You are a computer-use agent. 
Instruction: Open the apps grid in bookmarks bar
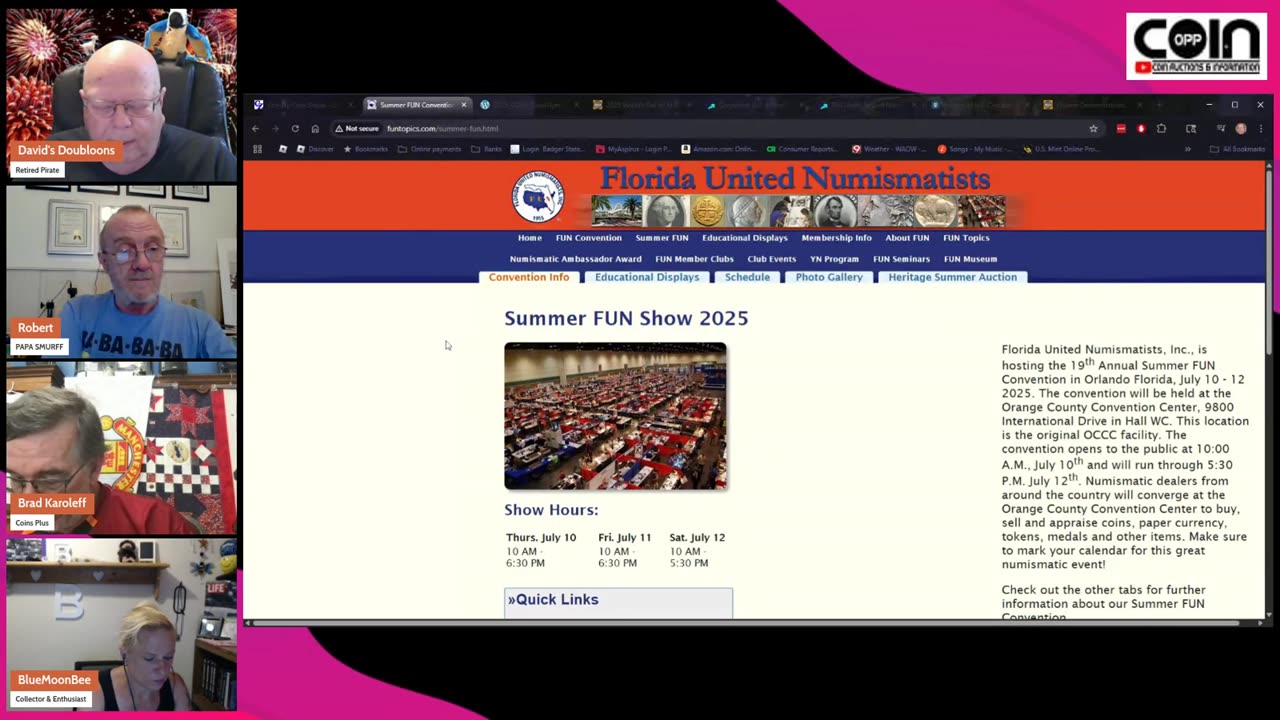point(257,149)
